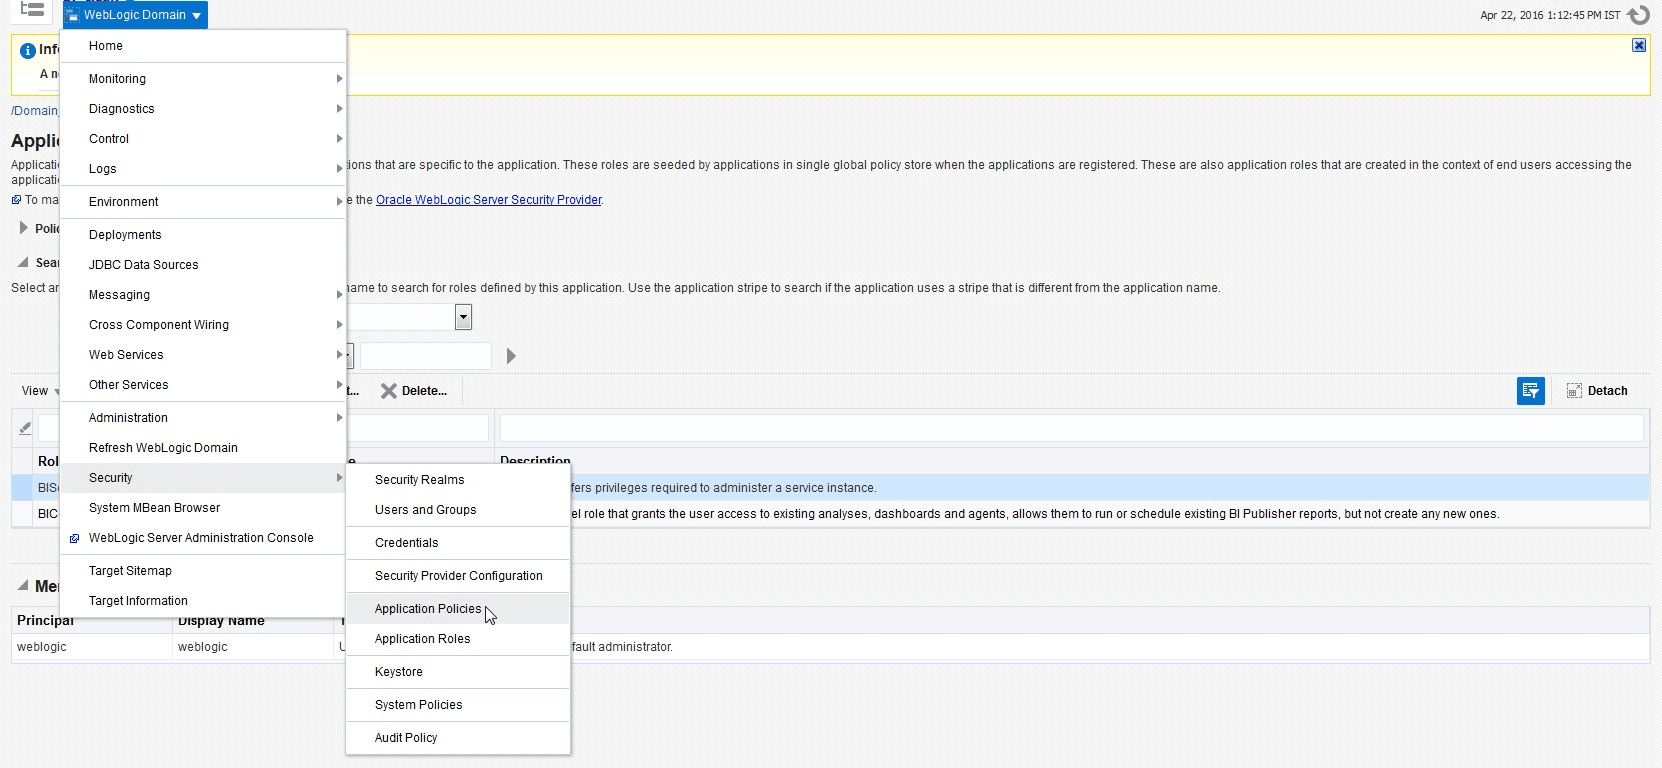This screenshot has height=768, width=1662.
Task: Select Application Policies from Security submenu
Action: tap(427, 609)
